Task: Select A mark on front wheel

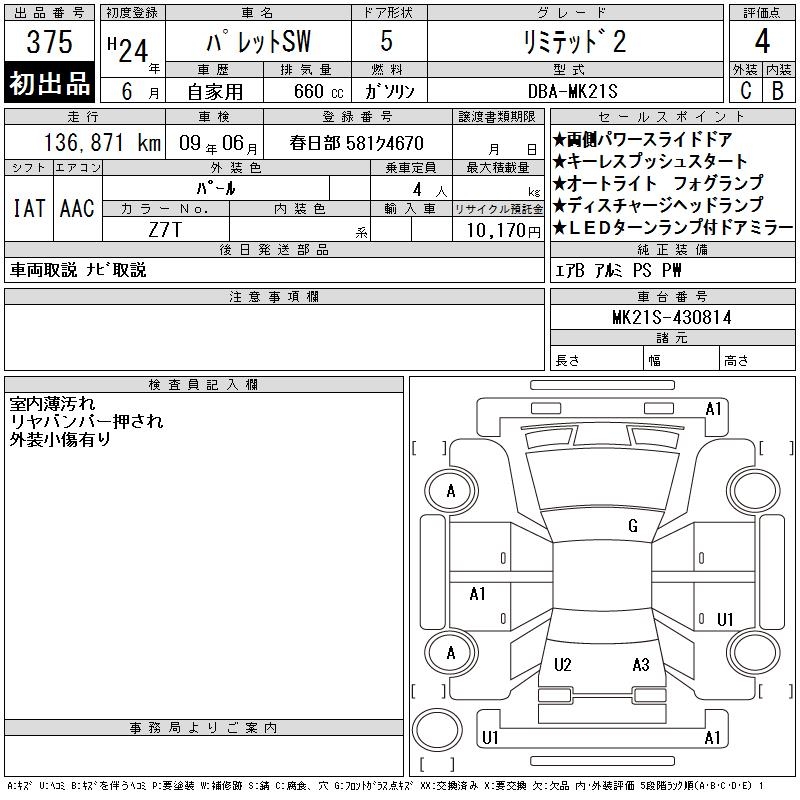Action: (x=451, y=491)
